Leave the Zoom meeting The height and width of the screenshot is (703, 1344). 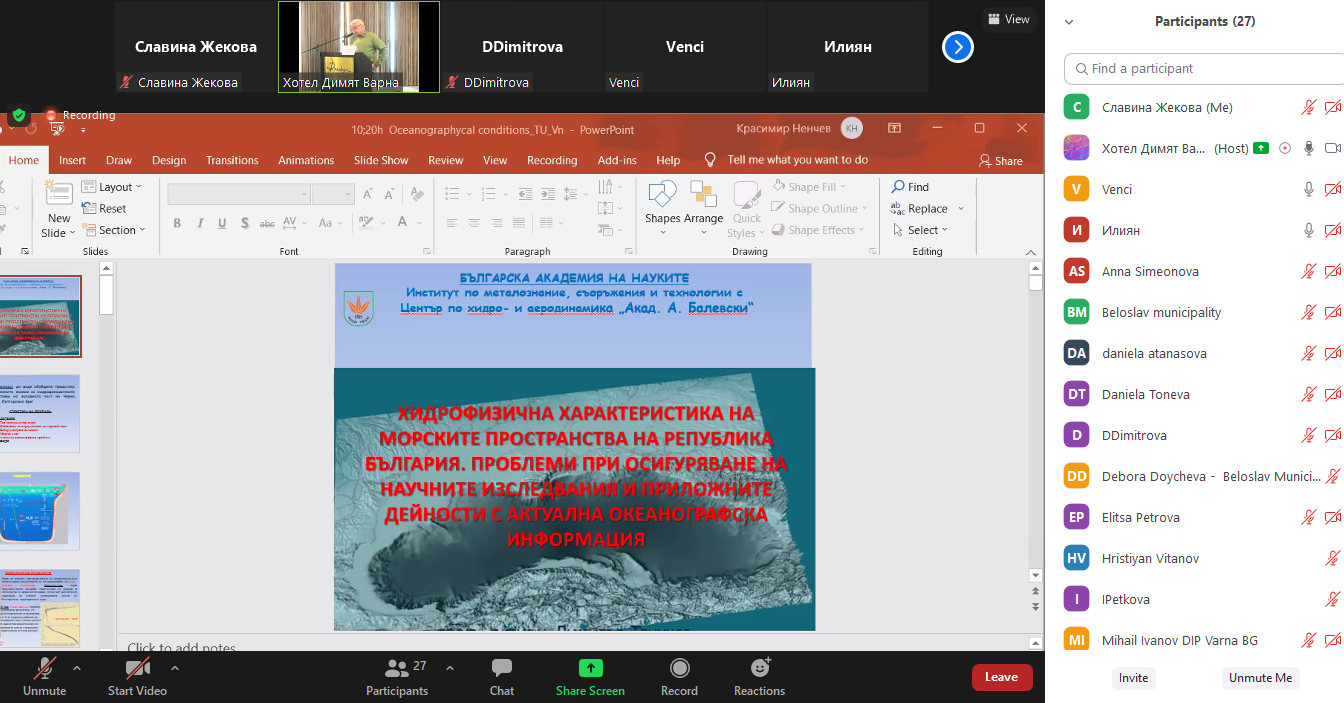click(x=1001, y=677)
